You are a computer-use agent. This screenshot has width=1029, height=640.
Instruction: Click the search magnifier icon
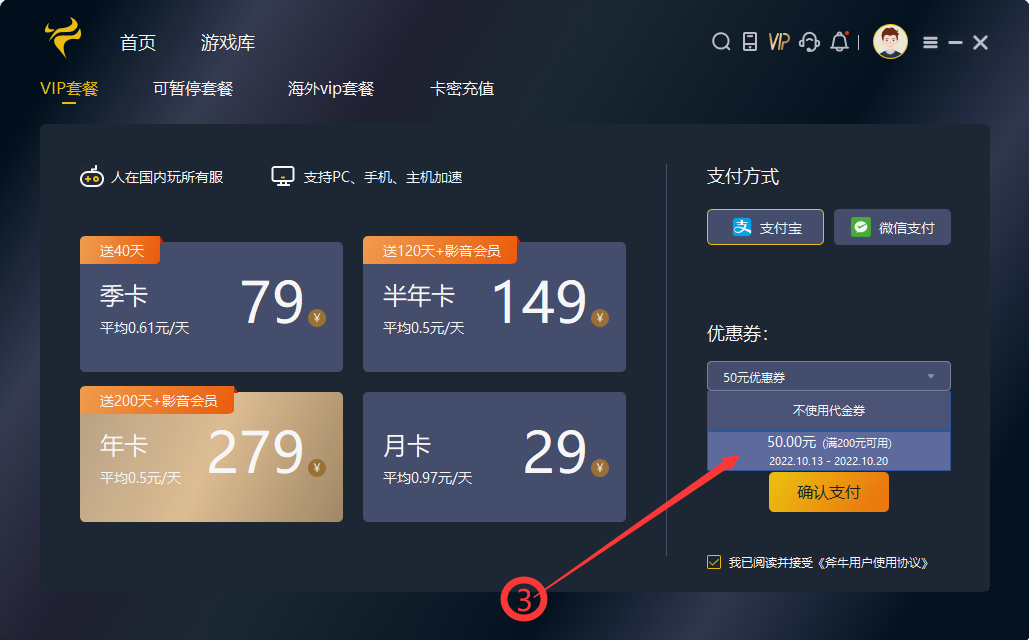pyautogui.click(x=720, y=42)
